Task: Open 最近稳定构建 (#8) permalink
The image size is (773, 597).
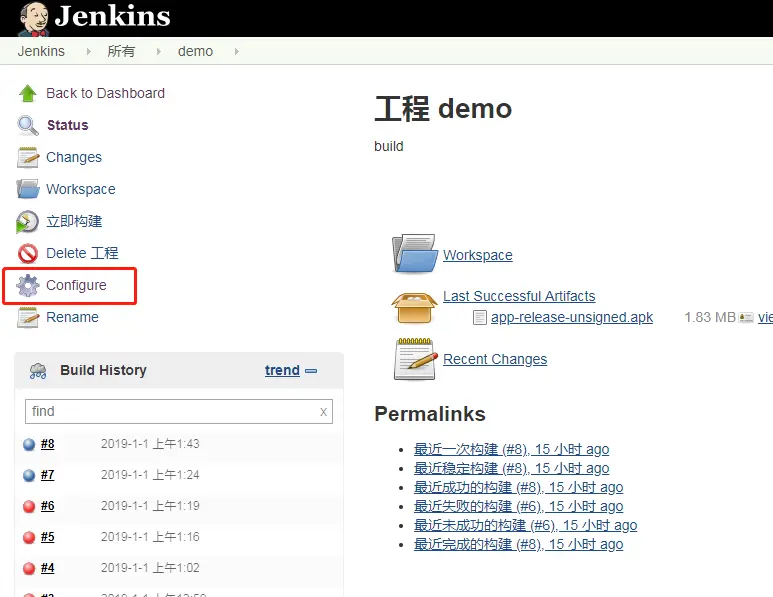Action: (x=512, y=468)
